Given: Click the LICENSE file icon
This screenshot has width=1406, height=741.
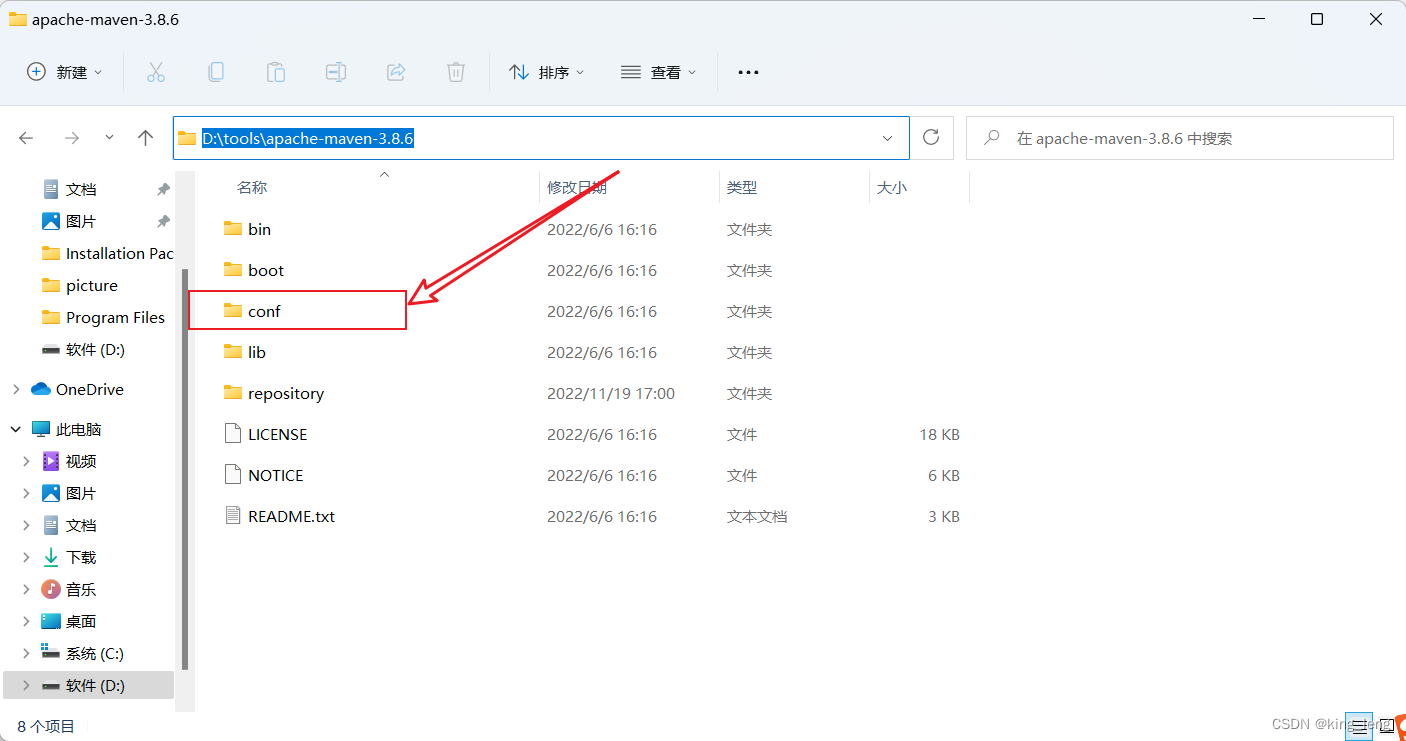Looking at the screenshot, I should pyautogui.click(x=233, y=434).
